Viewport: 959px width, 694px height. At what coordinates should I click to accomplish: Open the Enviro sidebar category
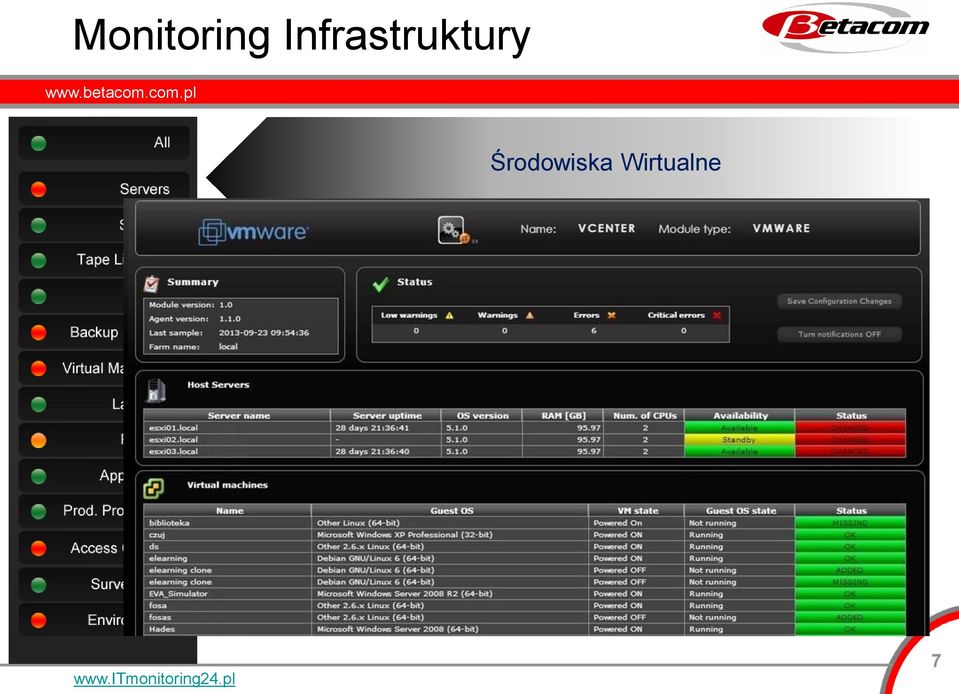[x=71, y=620]
